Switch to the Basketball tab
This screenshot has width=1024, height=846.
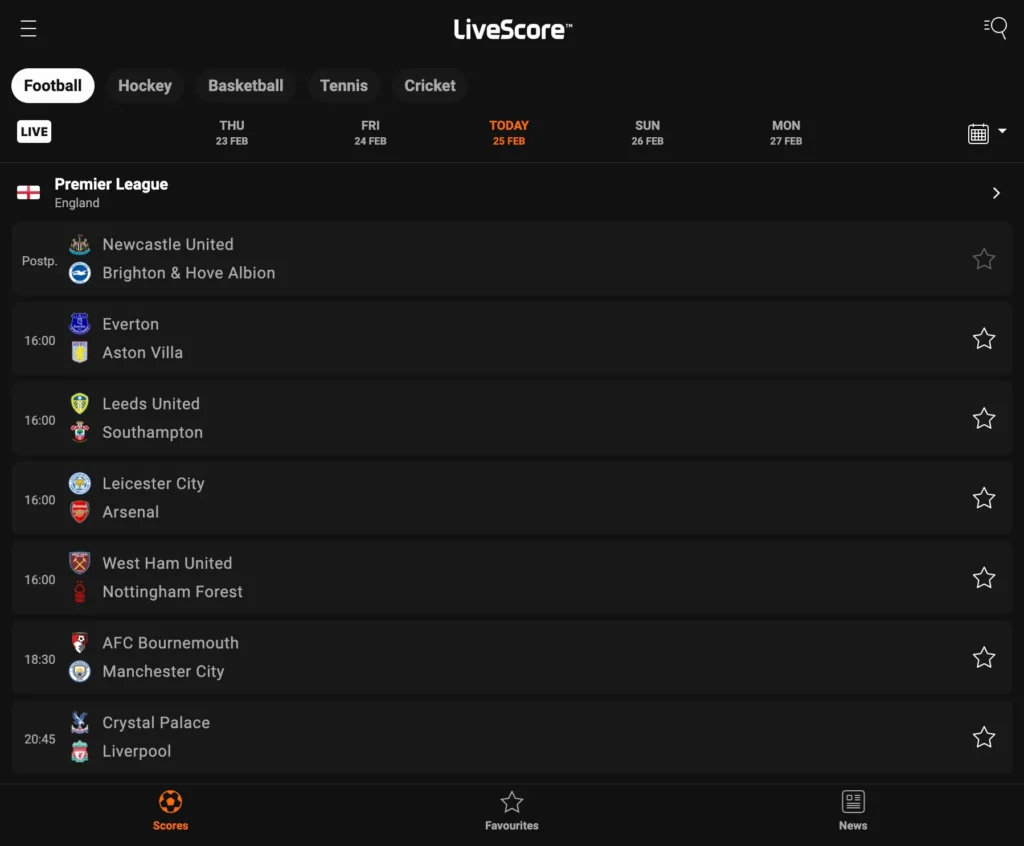246,86
